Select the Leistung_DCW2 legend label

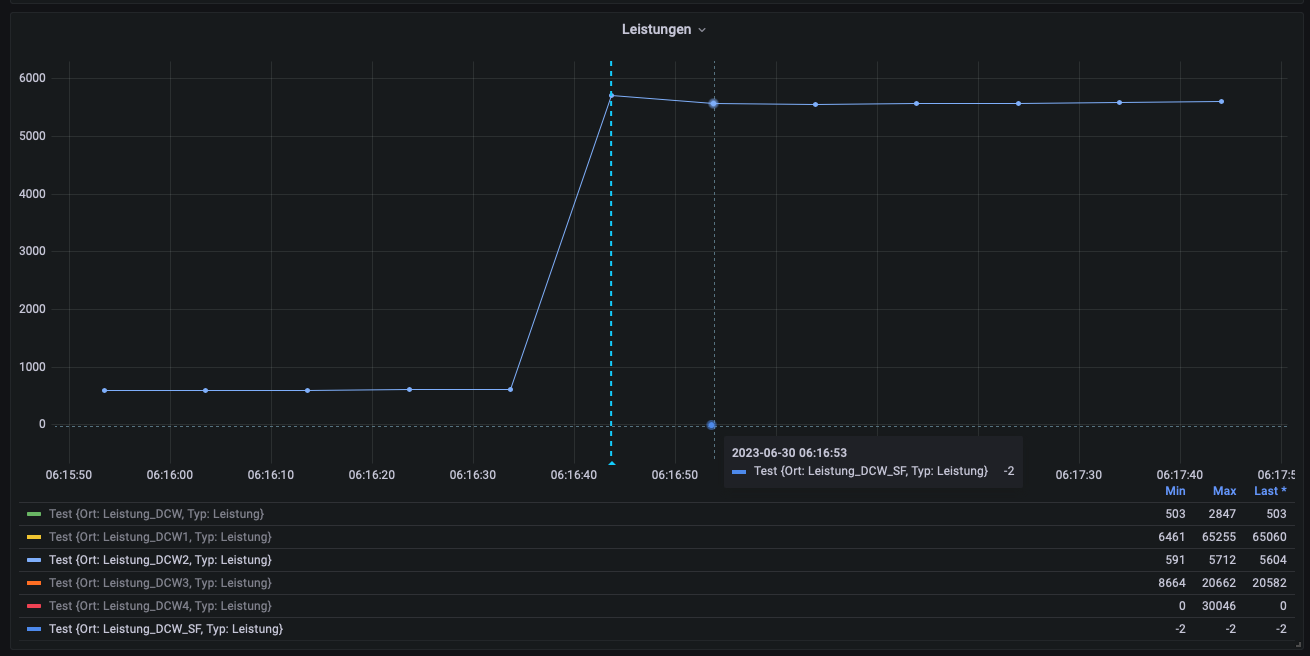pyautogui.click(x=159, y=560)
